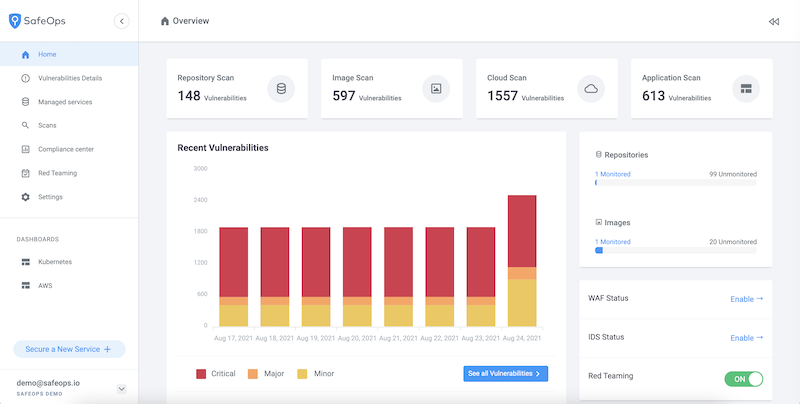Collapse the sidebar with the chevron button
Image resolution: width=800 pixels, height=404 pixels.
tap(121, 20)
